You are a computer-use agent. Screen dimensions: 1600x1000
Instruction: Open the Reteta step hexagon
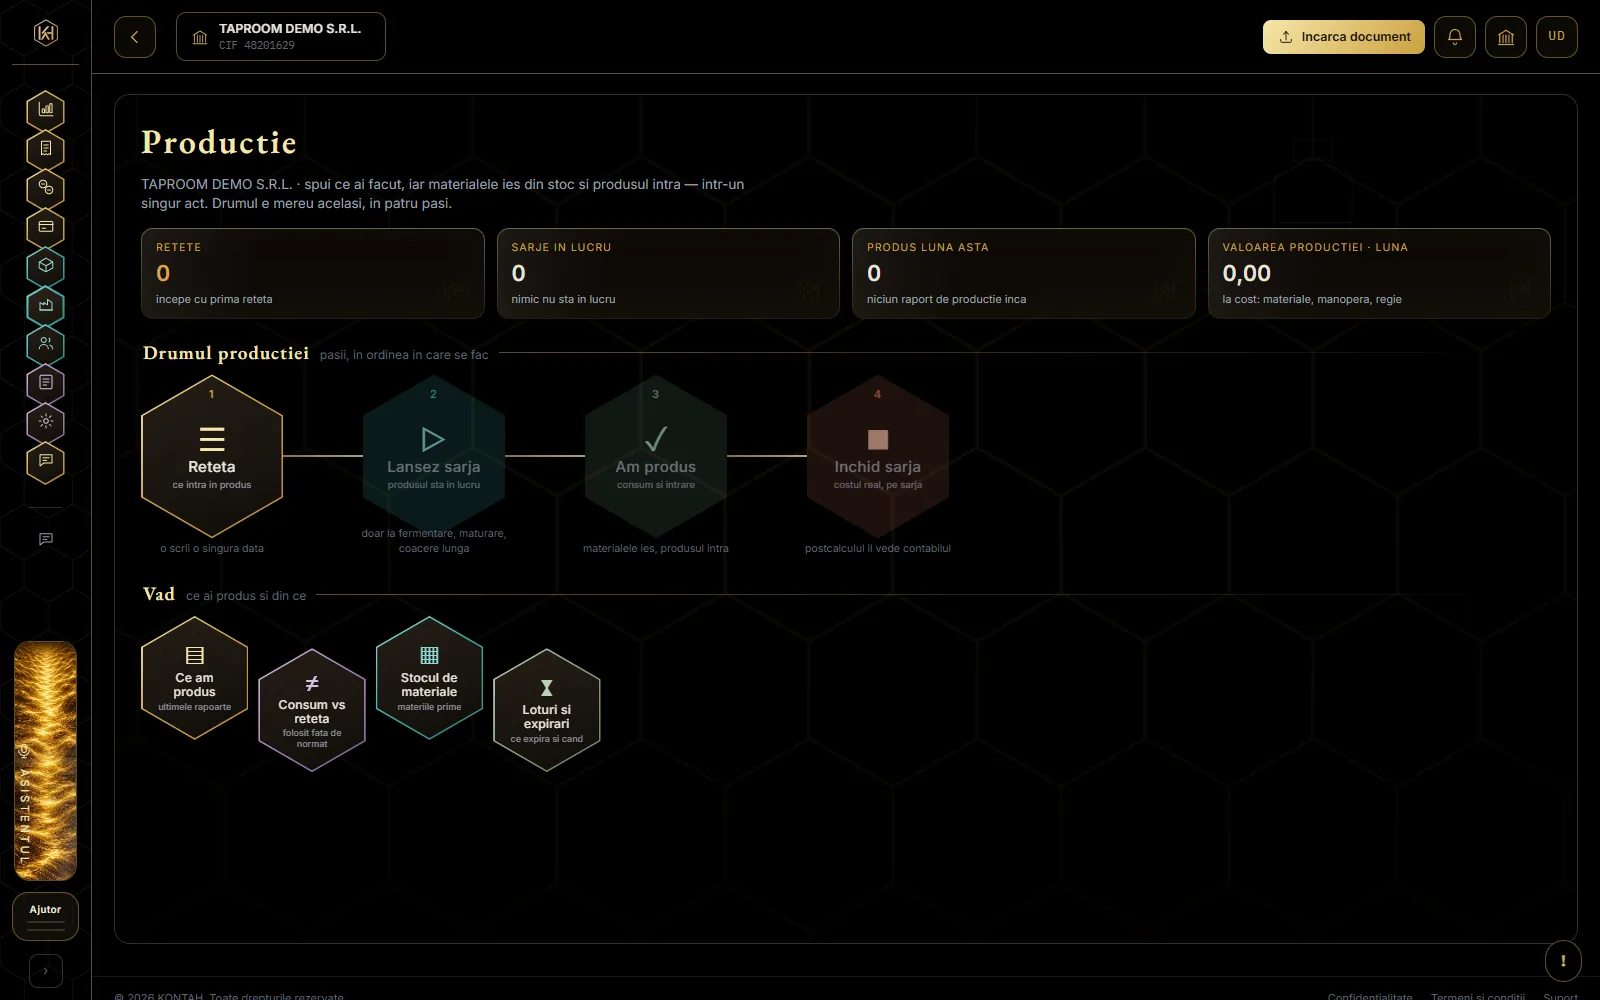click(x=212, y=456)
